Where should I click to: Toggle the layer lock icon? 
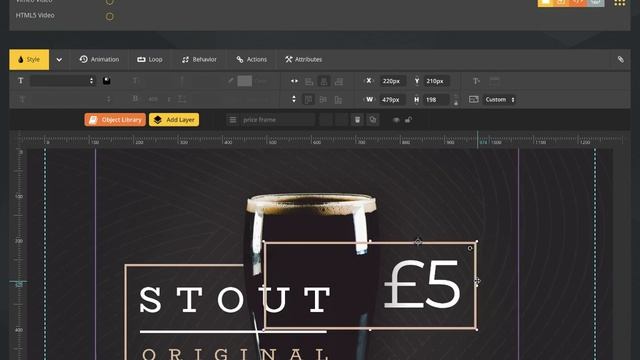(408, 120)
